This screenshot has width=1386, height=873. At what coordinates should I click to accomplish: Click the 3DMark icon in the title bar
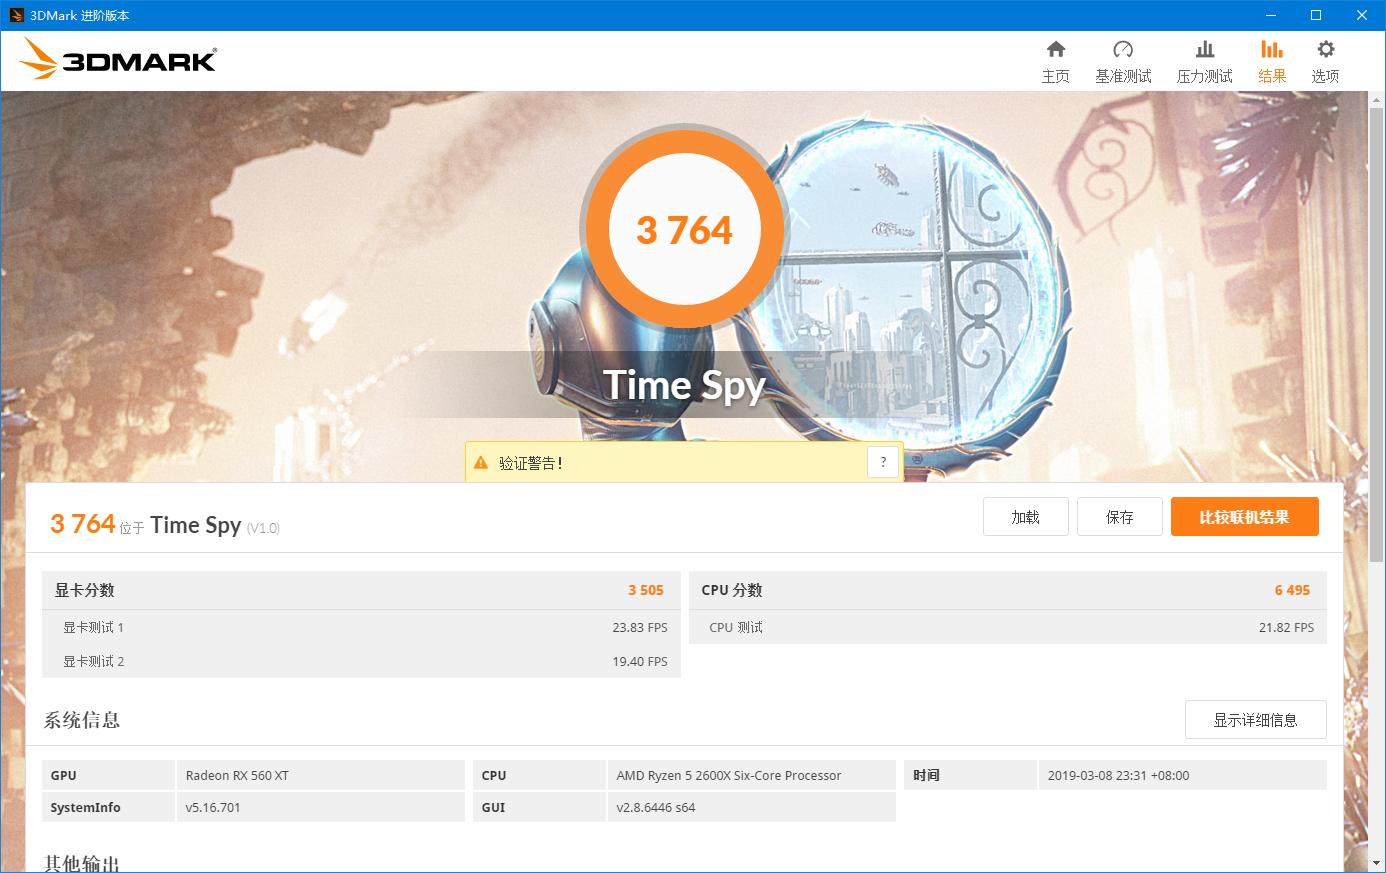16,15
